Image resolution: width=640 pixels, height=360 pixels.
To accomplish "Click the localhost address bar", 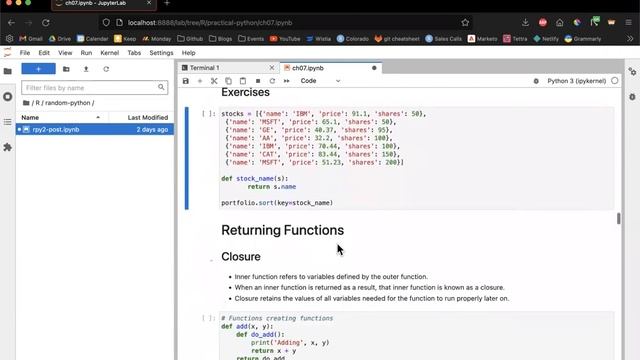I will pyautogui.click(x=286, y=23).
